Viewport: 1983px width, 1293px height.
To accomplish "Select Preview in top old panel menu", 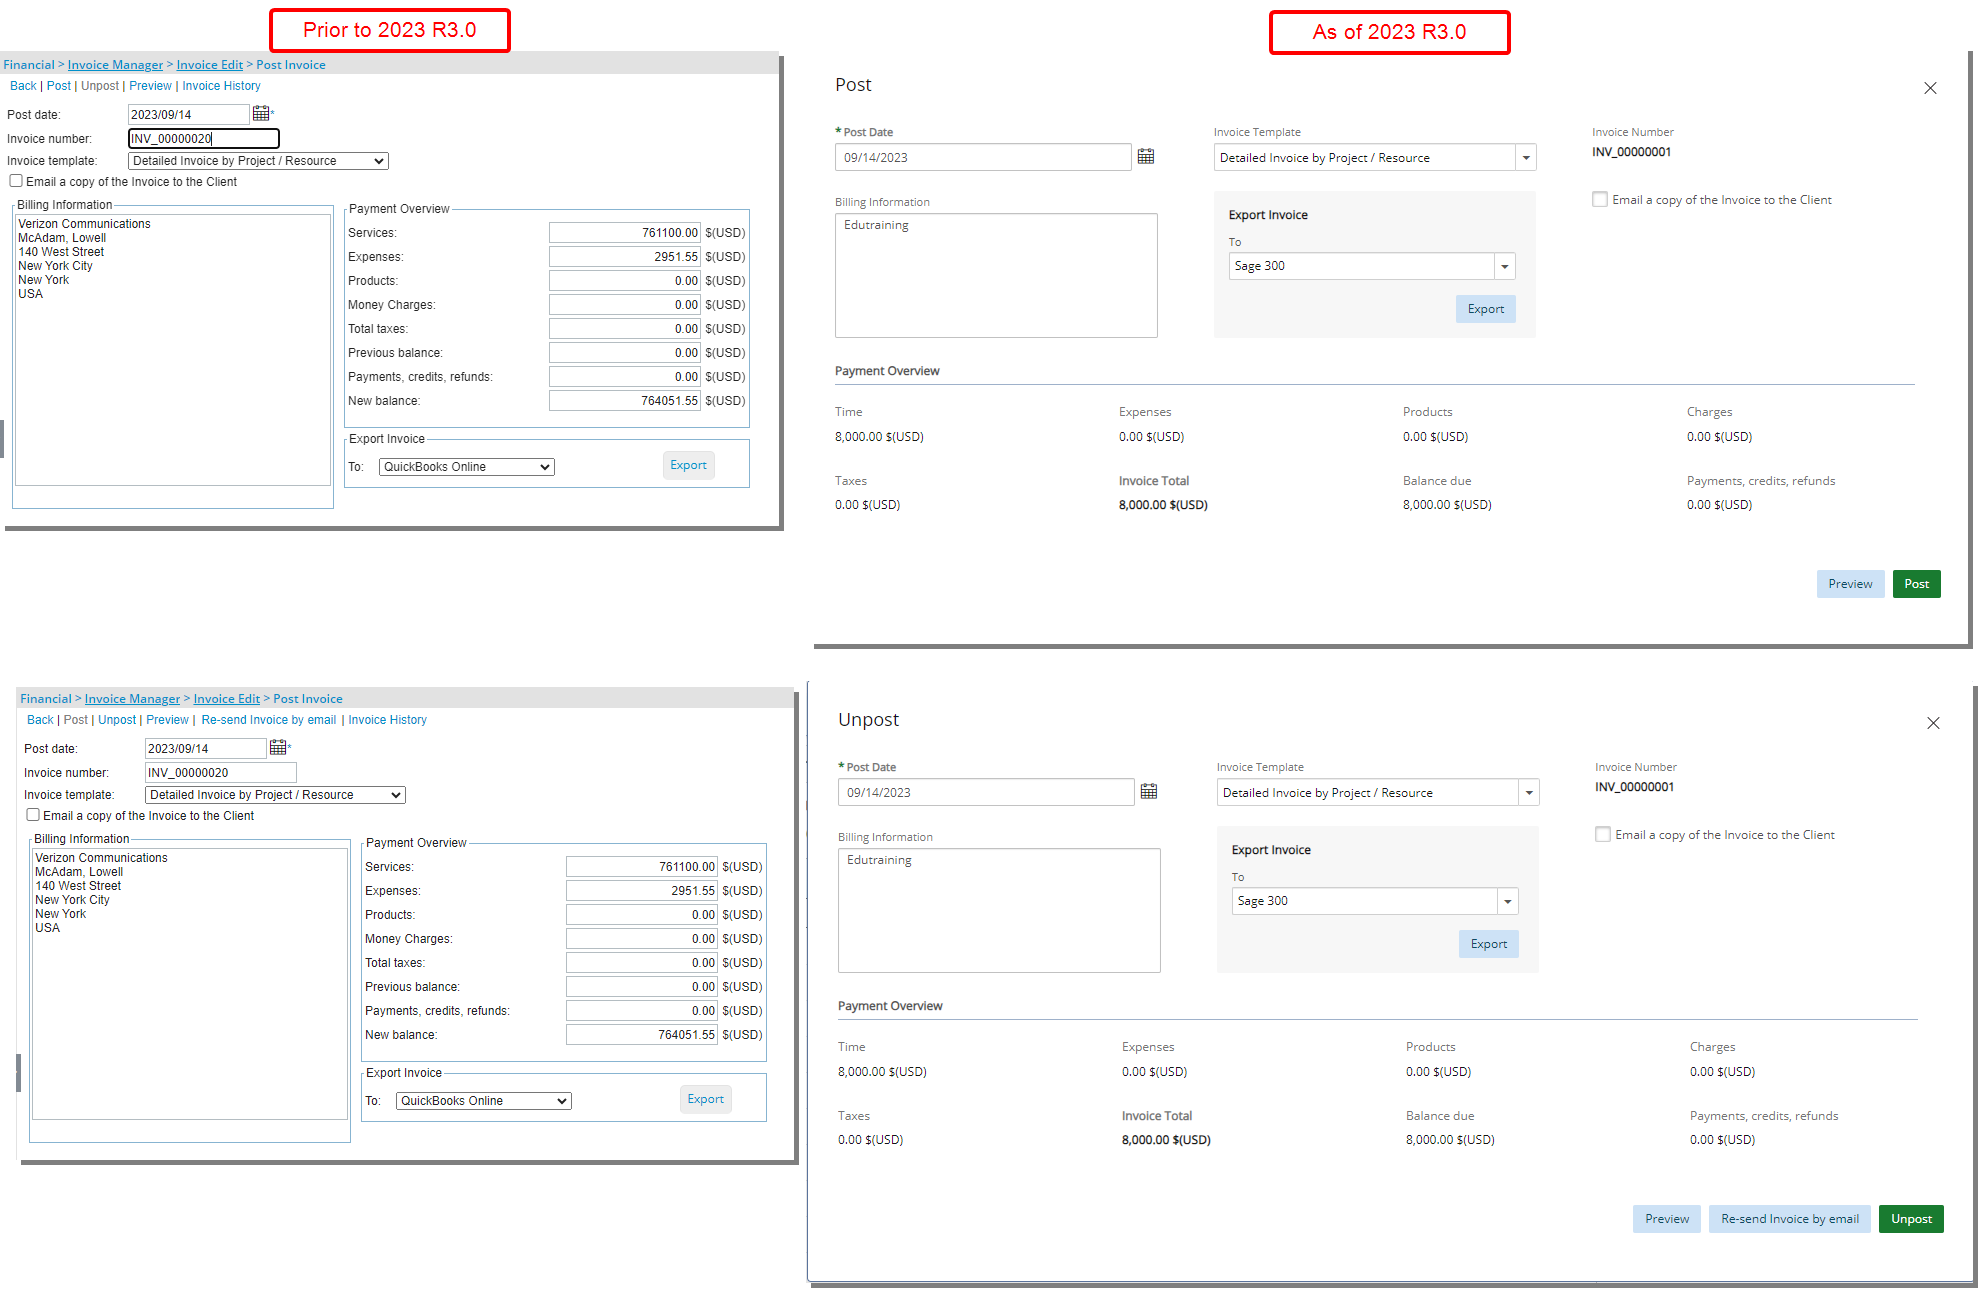I will coord(150,86).
